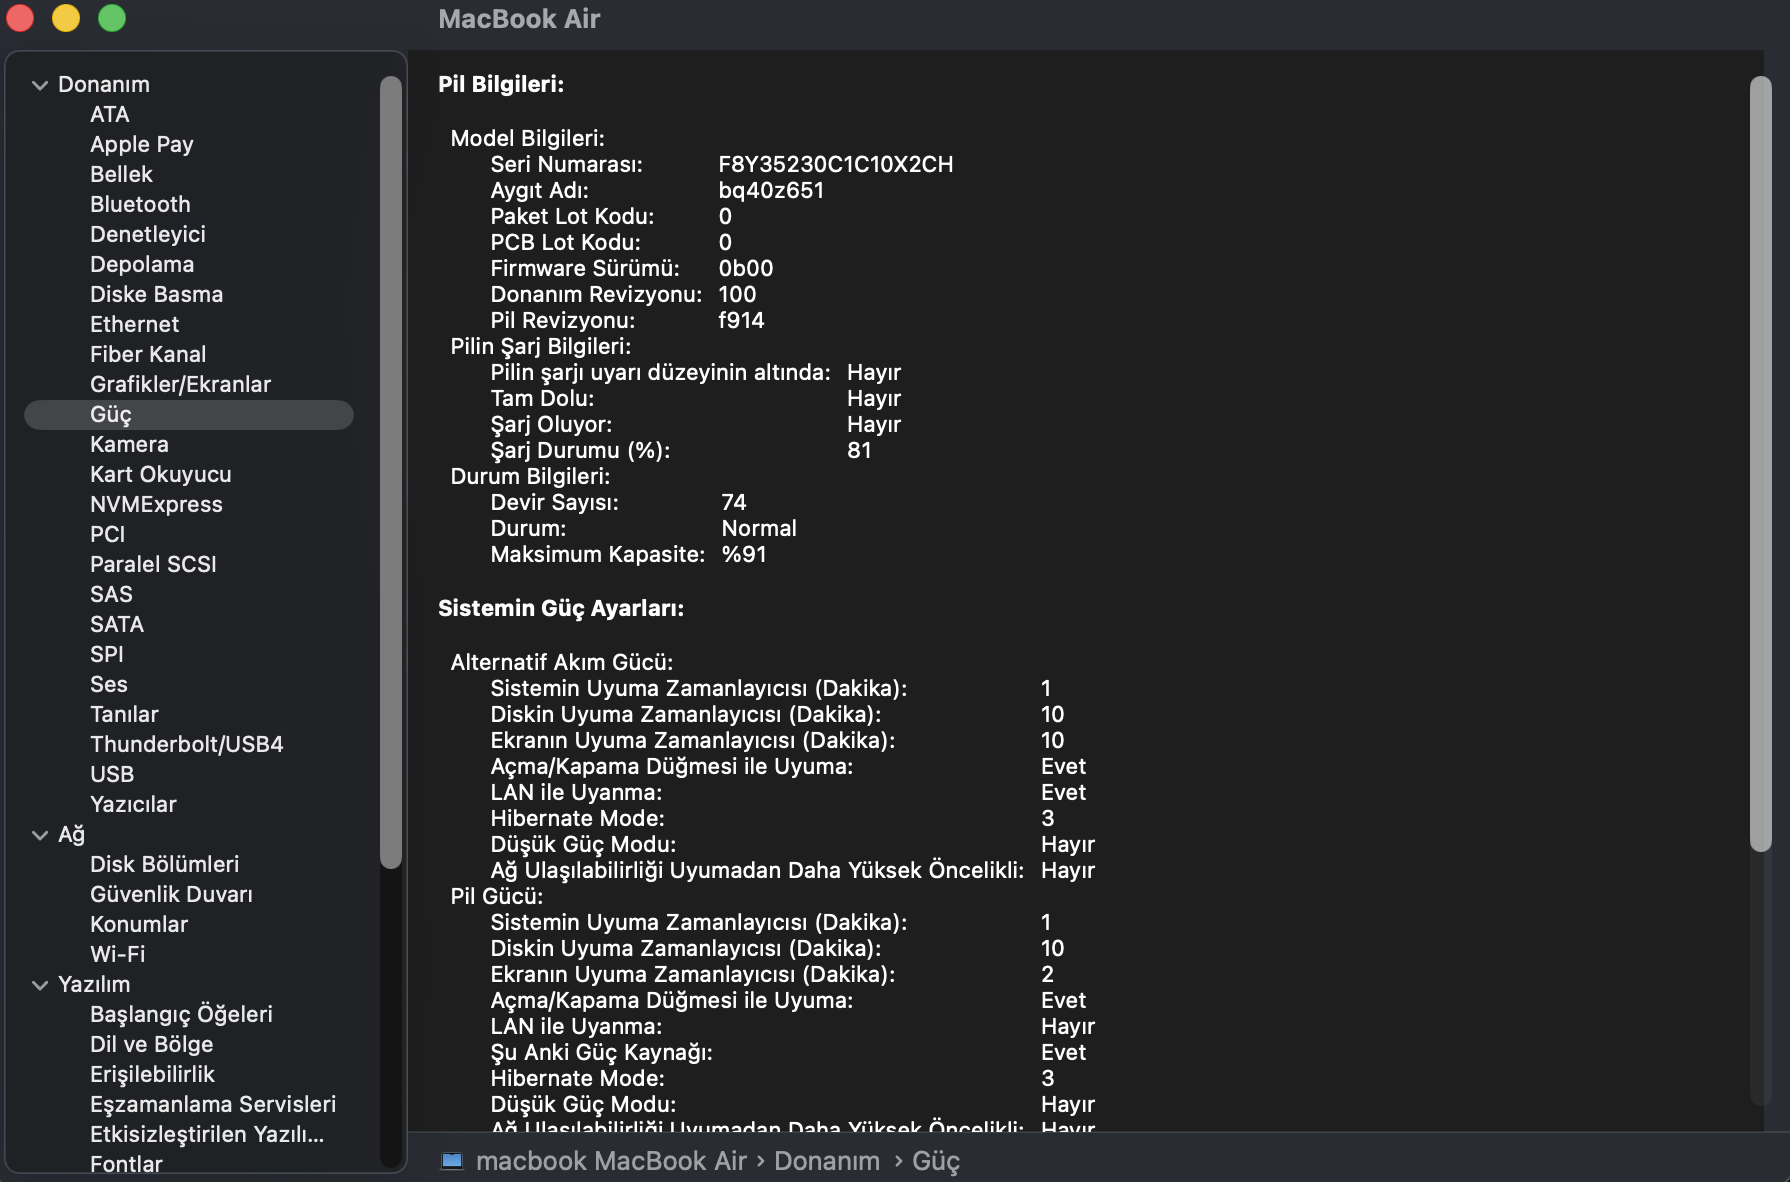The image size is (1790, 1182).
Task: Show Depolama storage information
Action: pyautogui.click(x=142, y=265)
